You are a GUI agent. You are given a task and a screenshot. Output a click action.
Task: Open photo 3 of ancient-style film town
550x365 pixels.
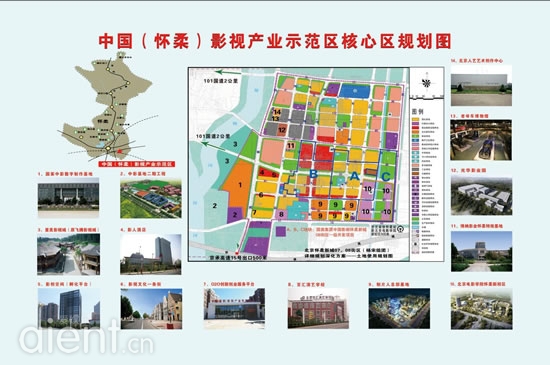click(68, 254)
